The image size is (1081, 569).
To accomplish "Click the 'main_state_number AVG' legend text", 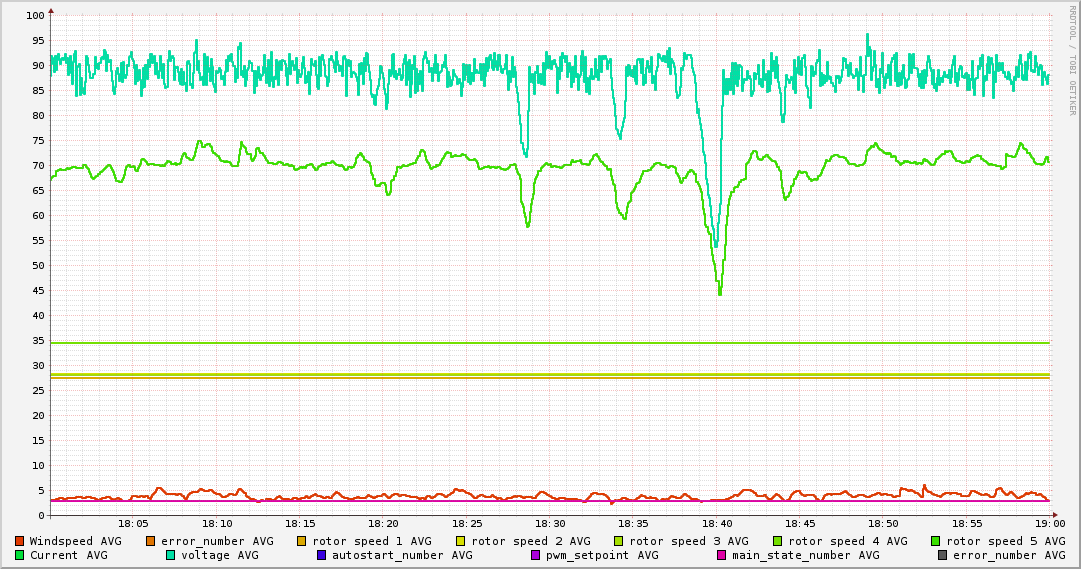I will tap(806, 555).
